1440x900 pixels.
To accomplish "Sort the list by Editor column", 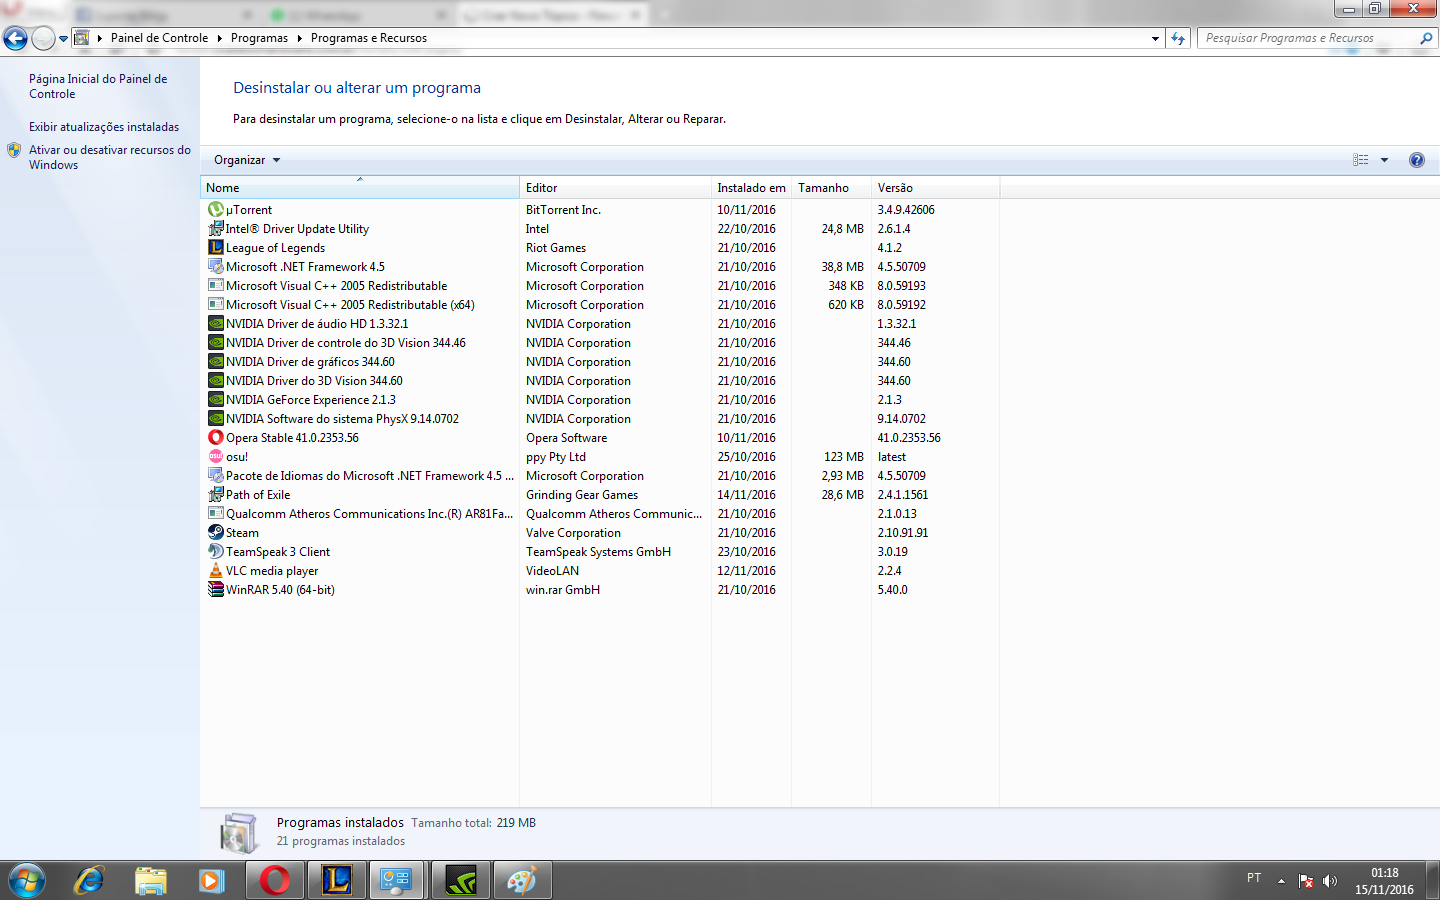I will coord(615,188).
